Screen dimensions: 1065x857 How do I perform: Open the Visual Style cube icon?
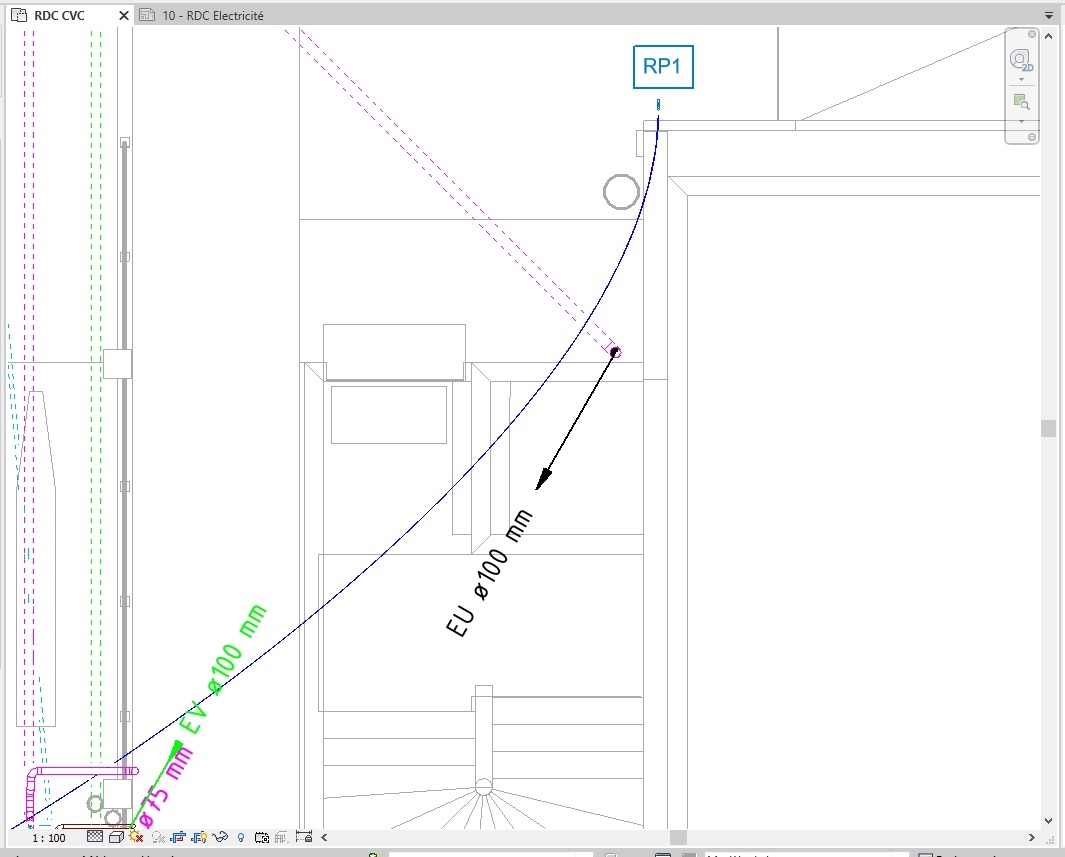point(116,837)
